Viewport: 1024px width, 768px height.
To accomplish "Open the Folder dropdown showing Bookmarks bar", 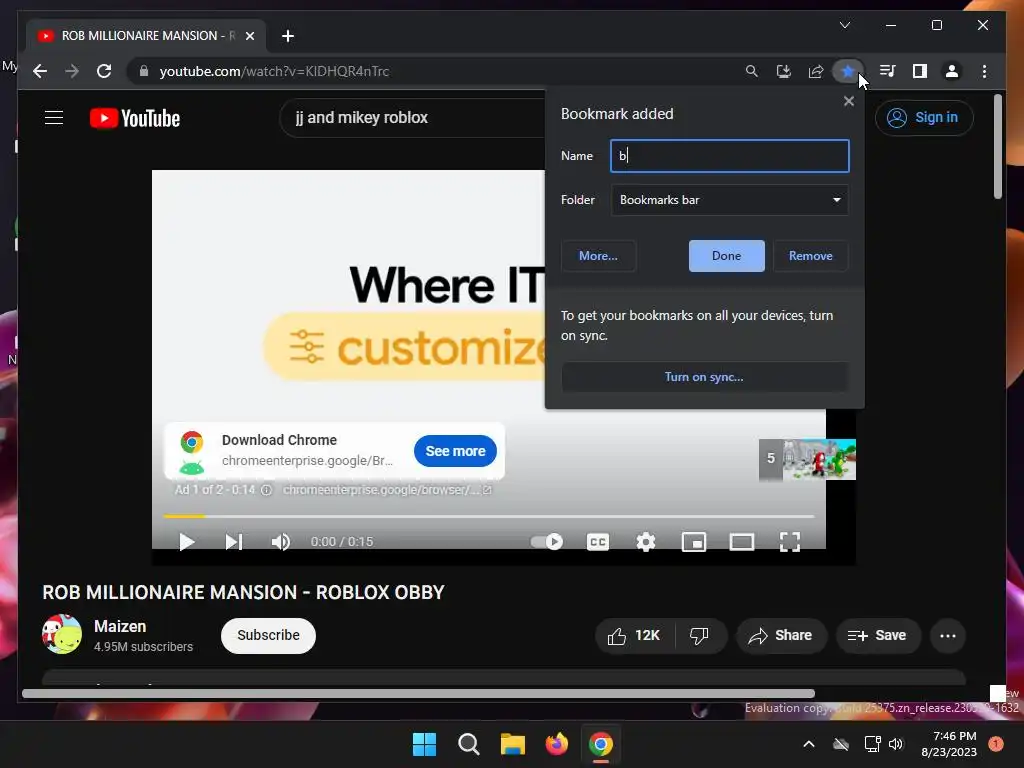I will coord(729,200).
